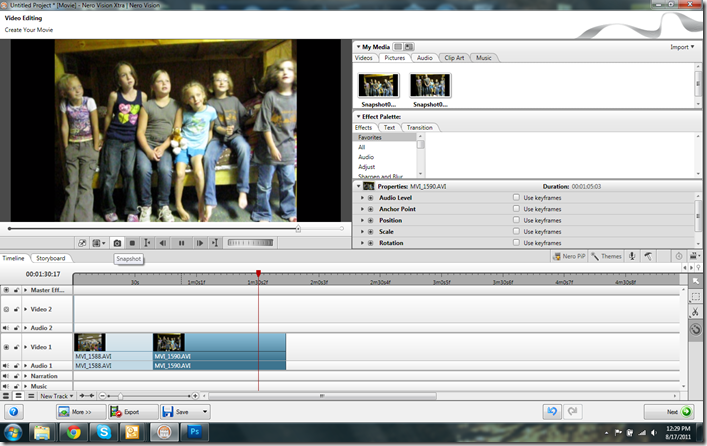Click the Export button
This screenshot has height=446, width=707.
(133, 412)
